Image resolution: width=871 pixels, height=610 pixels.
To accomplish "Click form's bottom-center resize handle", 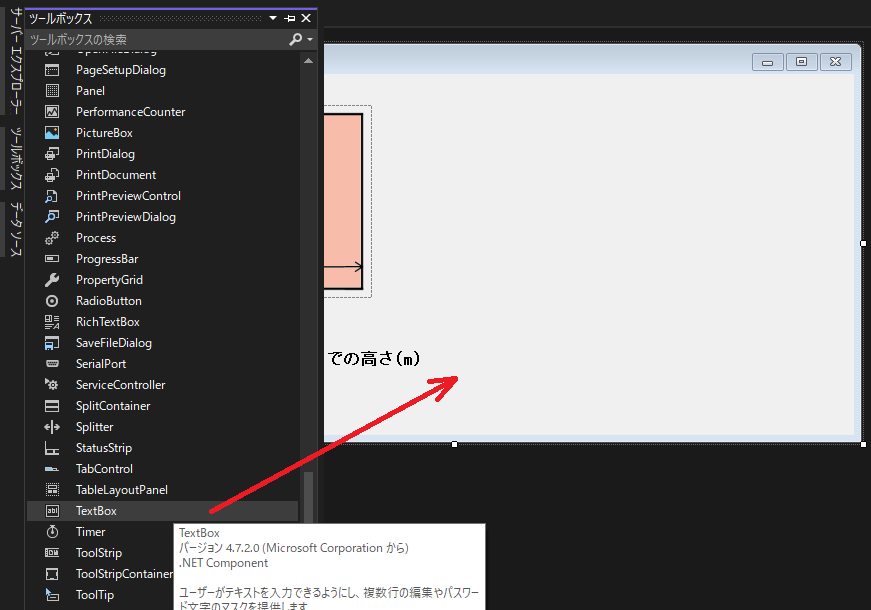I will pos(454,444).
